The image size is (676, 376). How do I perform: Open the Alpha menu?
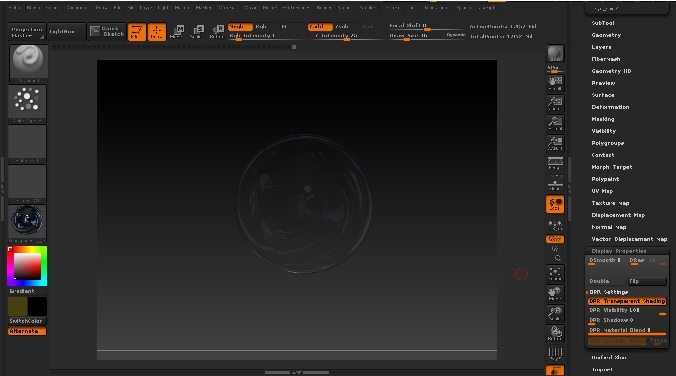15,8
